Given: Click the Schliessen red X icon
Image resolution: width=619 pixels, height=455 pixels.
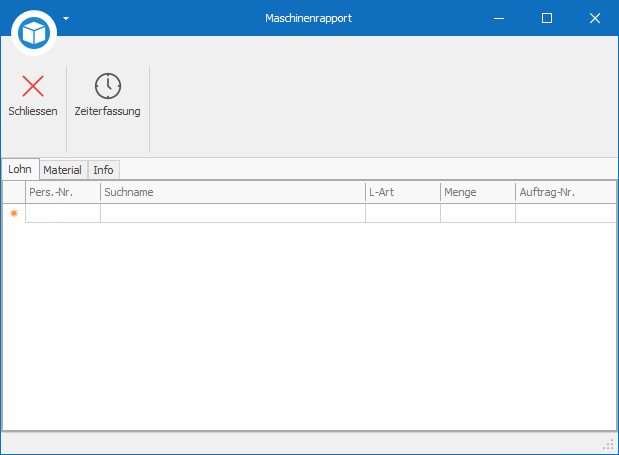Looking at the screenshot, I should 33,86.
